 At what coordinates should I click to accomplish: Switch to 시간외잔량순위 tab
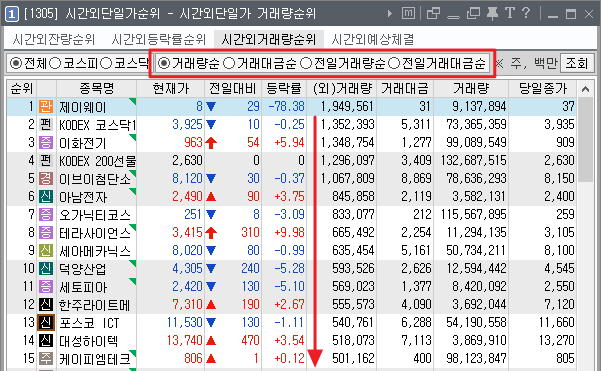pos(54,39)
